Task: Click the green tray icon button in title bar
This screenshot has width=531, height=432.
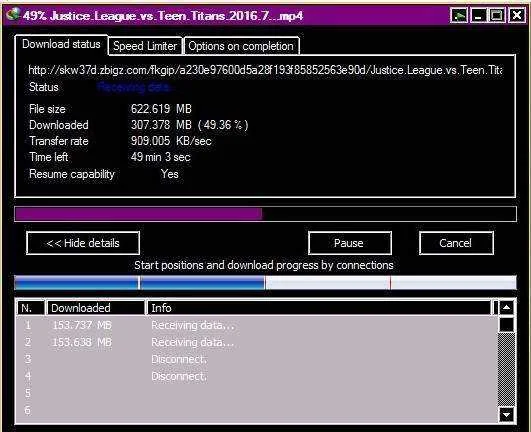Action: tap(459, 16)
